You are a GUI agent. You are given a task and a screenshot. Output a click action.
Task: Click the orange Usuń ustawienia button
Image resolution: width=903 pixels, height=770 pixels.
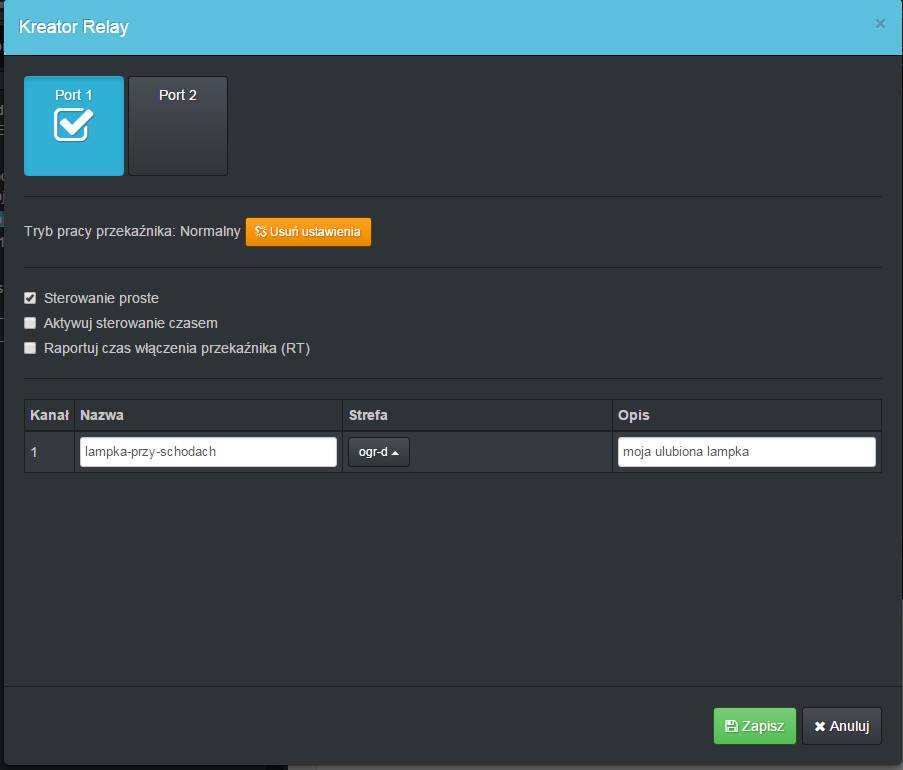click(308, 232)
